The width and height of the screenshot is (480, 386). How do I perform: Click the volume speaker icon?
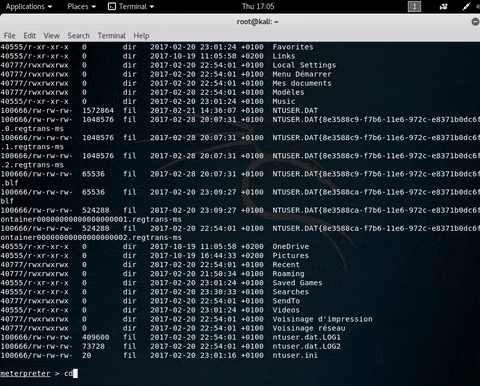[478, 7]
